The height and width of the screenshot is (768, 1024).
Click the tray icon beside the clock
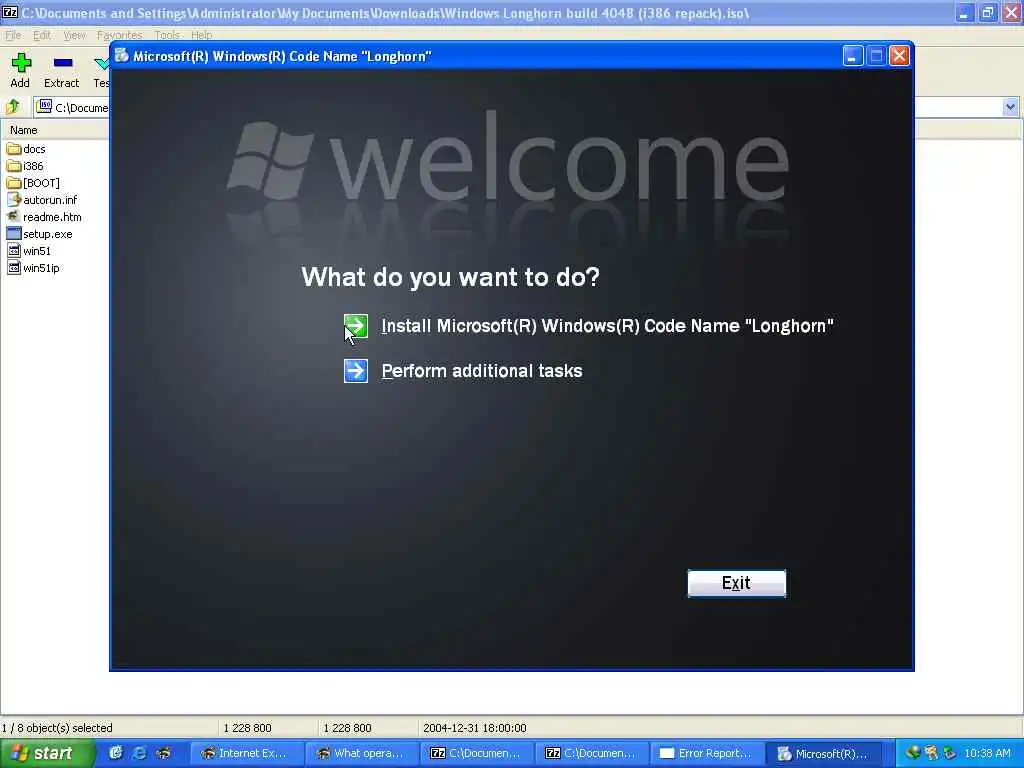pos(950,753)
